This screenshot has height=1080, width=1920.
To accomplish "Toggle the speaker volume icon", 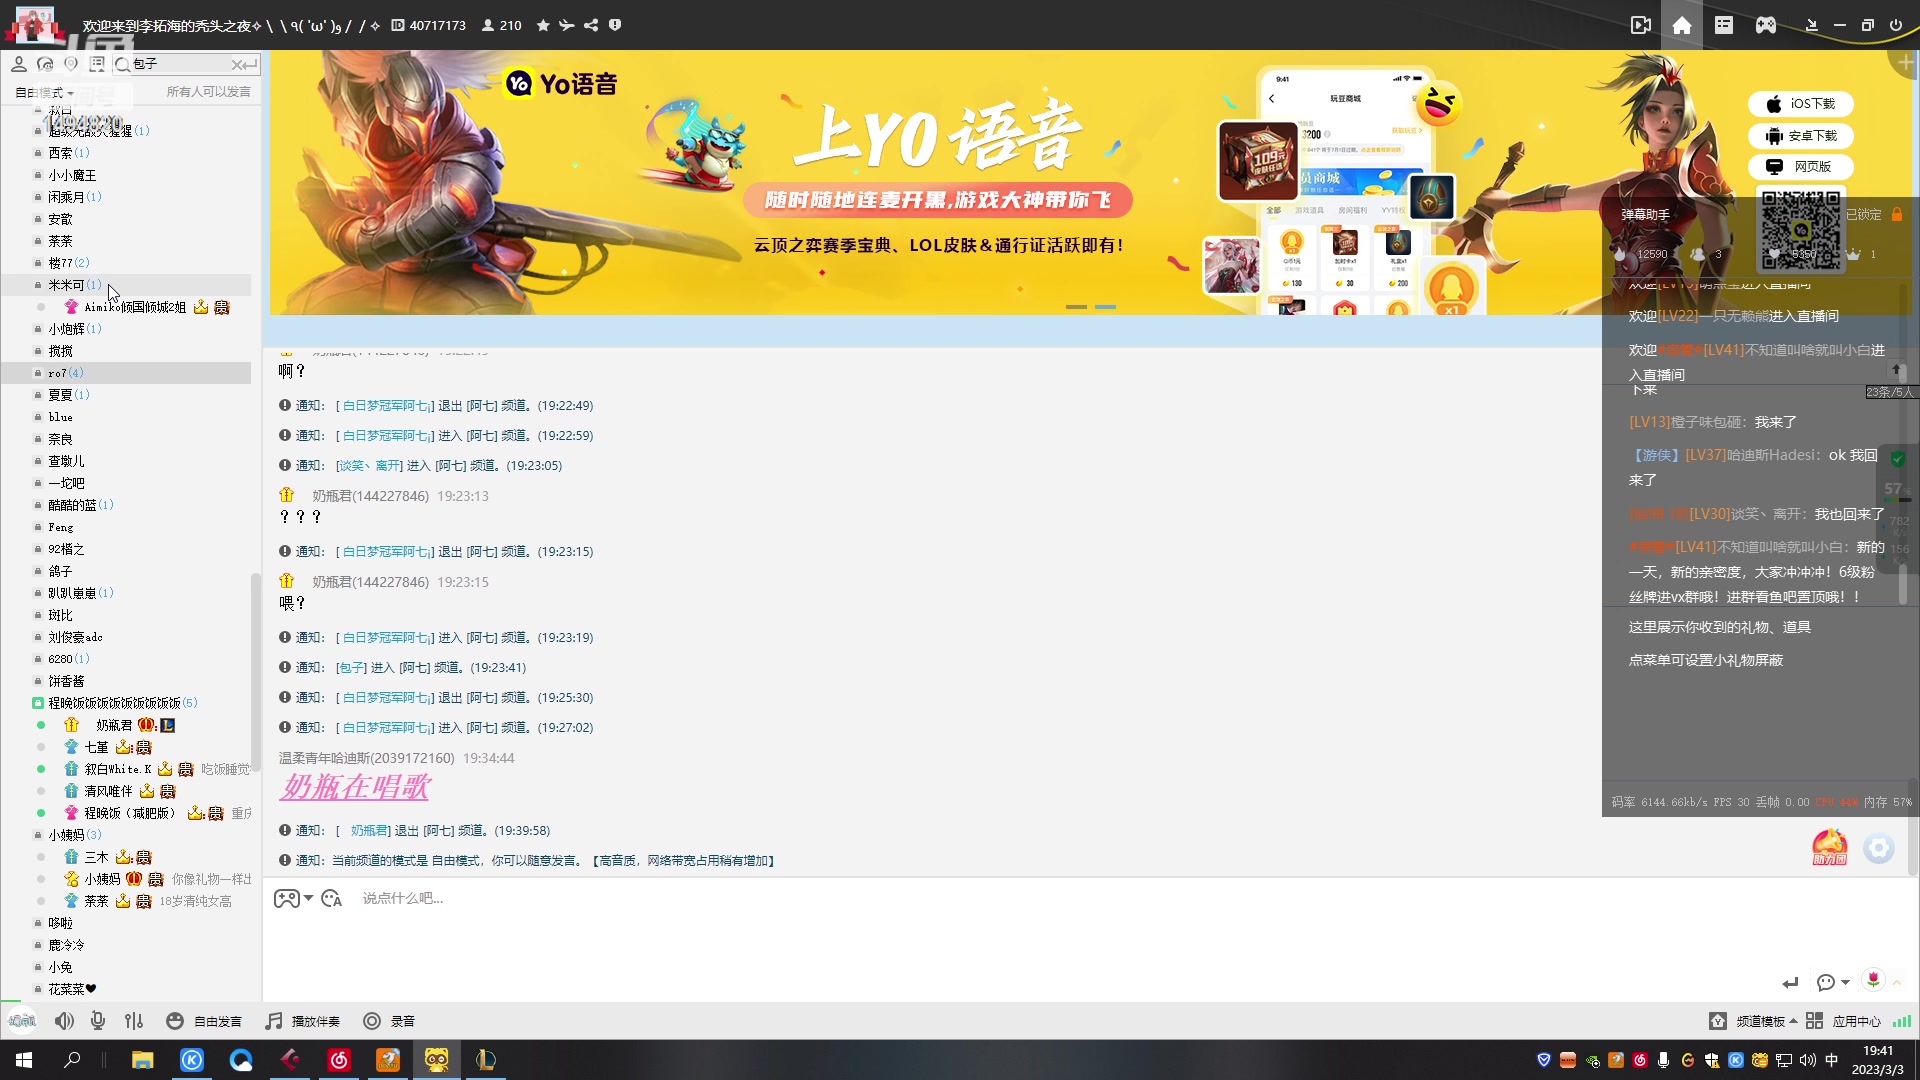I will (64, 1021).
